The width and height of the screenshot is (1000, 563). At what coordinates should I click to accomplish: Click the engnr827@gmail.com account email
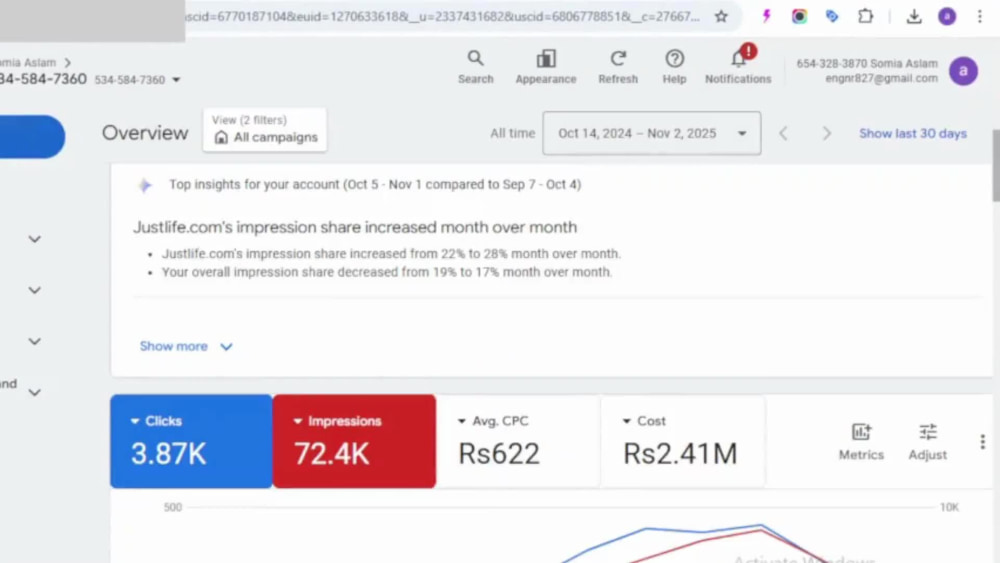(x=881, y=78)
